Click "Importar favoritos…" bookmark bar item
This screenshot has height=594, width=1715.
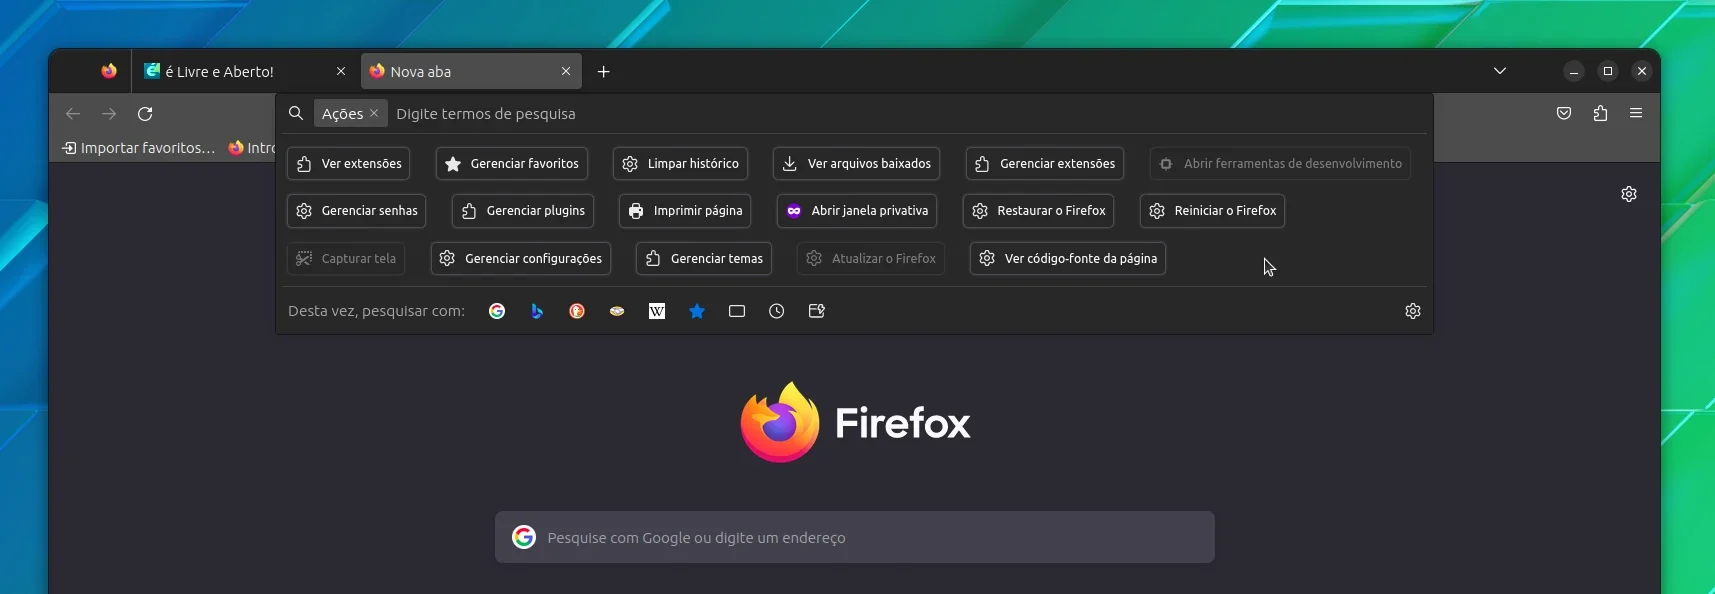pos(138,148)
